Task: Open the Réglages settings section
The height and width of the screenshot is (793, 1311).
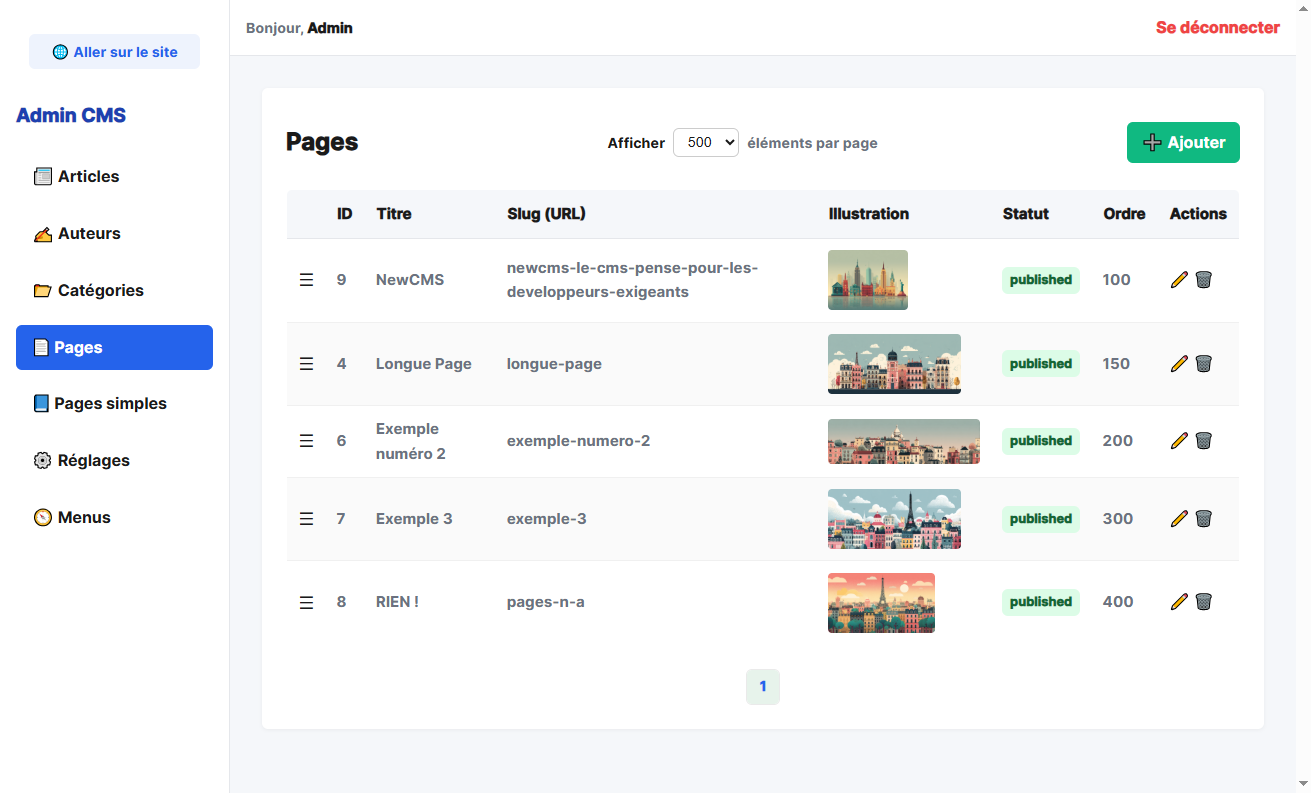Action: [93, 460]
